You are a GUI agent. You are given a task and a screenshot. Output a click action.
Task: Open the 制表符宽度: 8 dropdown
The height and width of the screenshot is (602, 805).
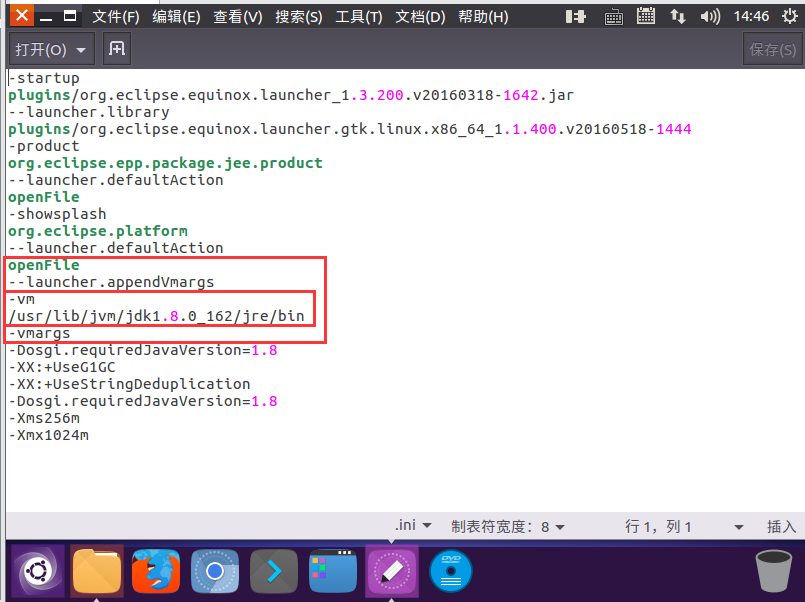(x=508, y=527)
